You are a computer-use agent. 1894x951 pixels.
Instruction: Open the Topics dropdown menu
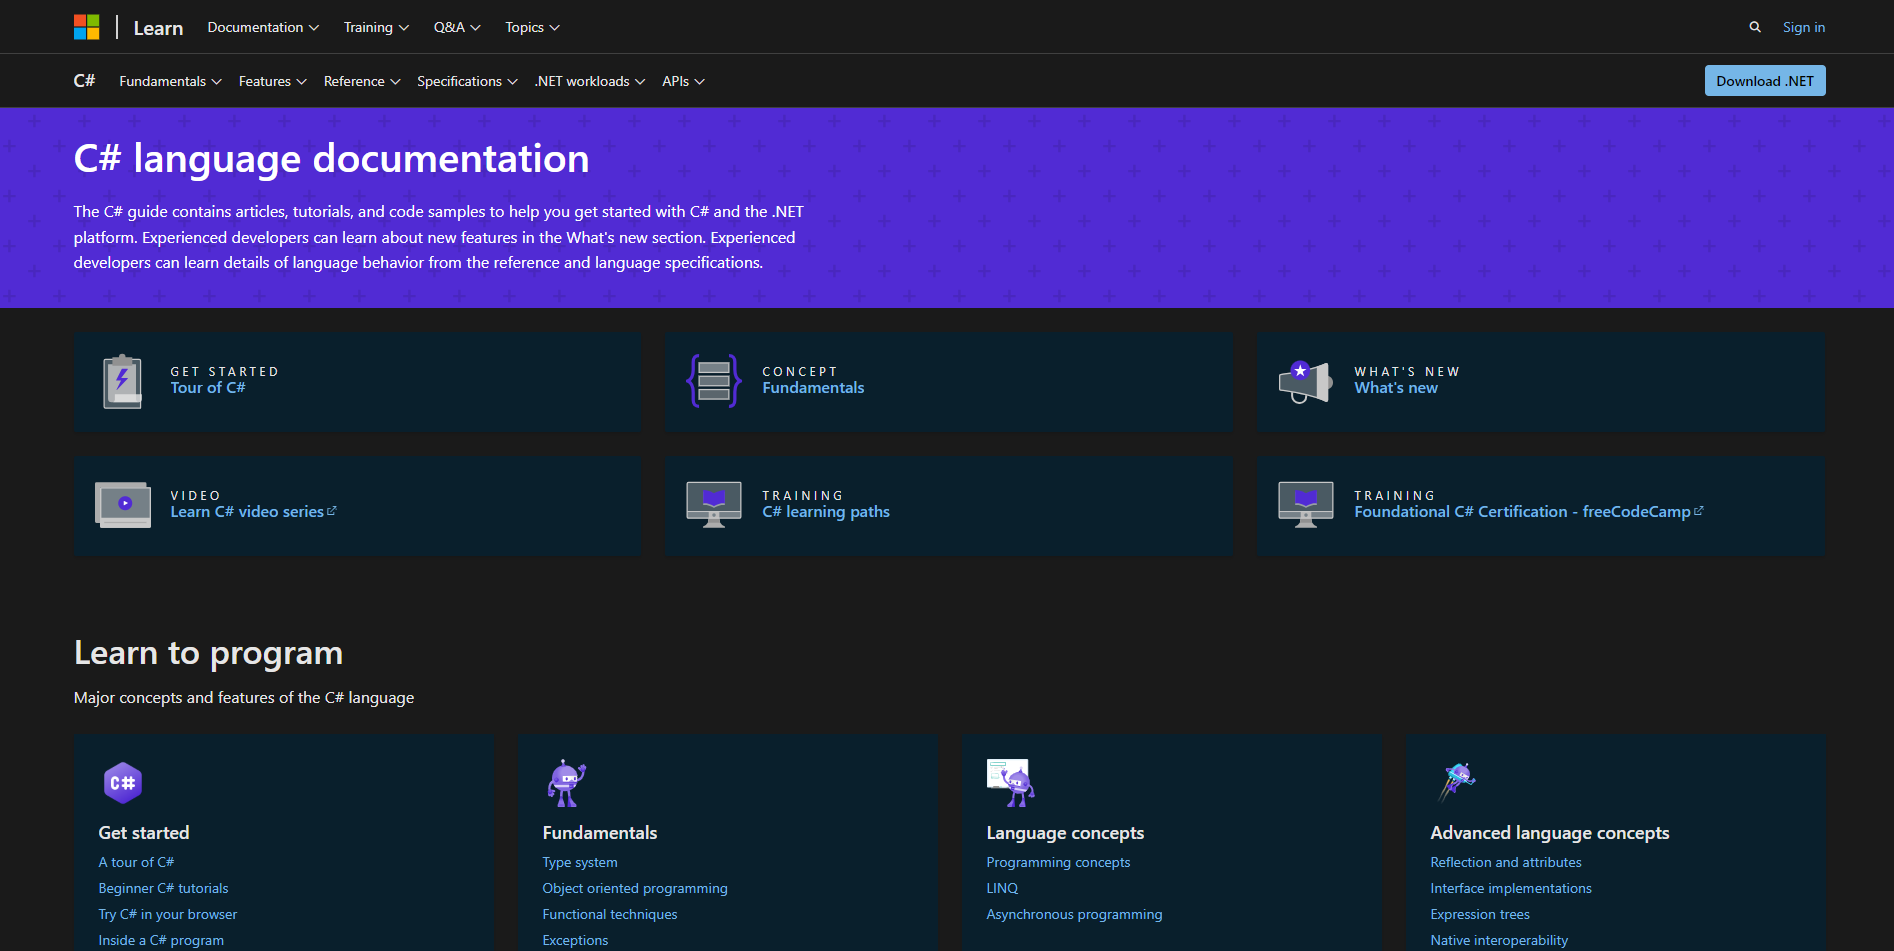click(532, 27)
